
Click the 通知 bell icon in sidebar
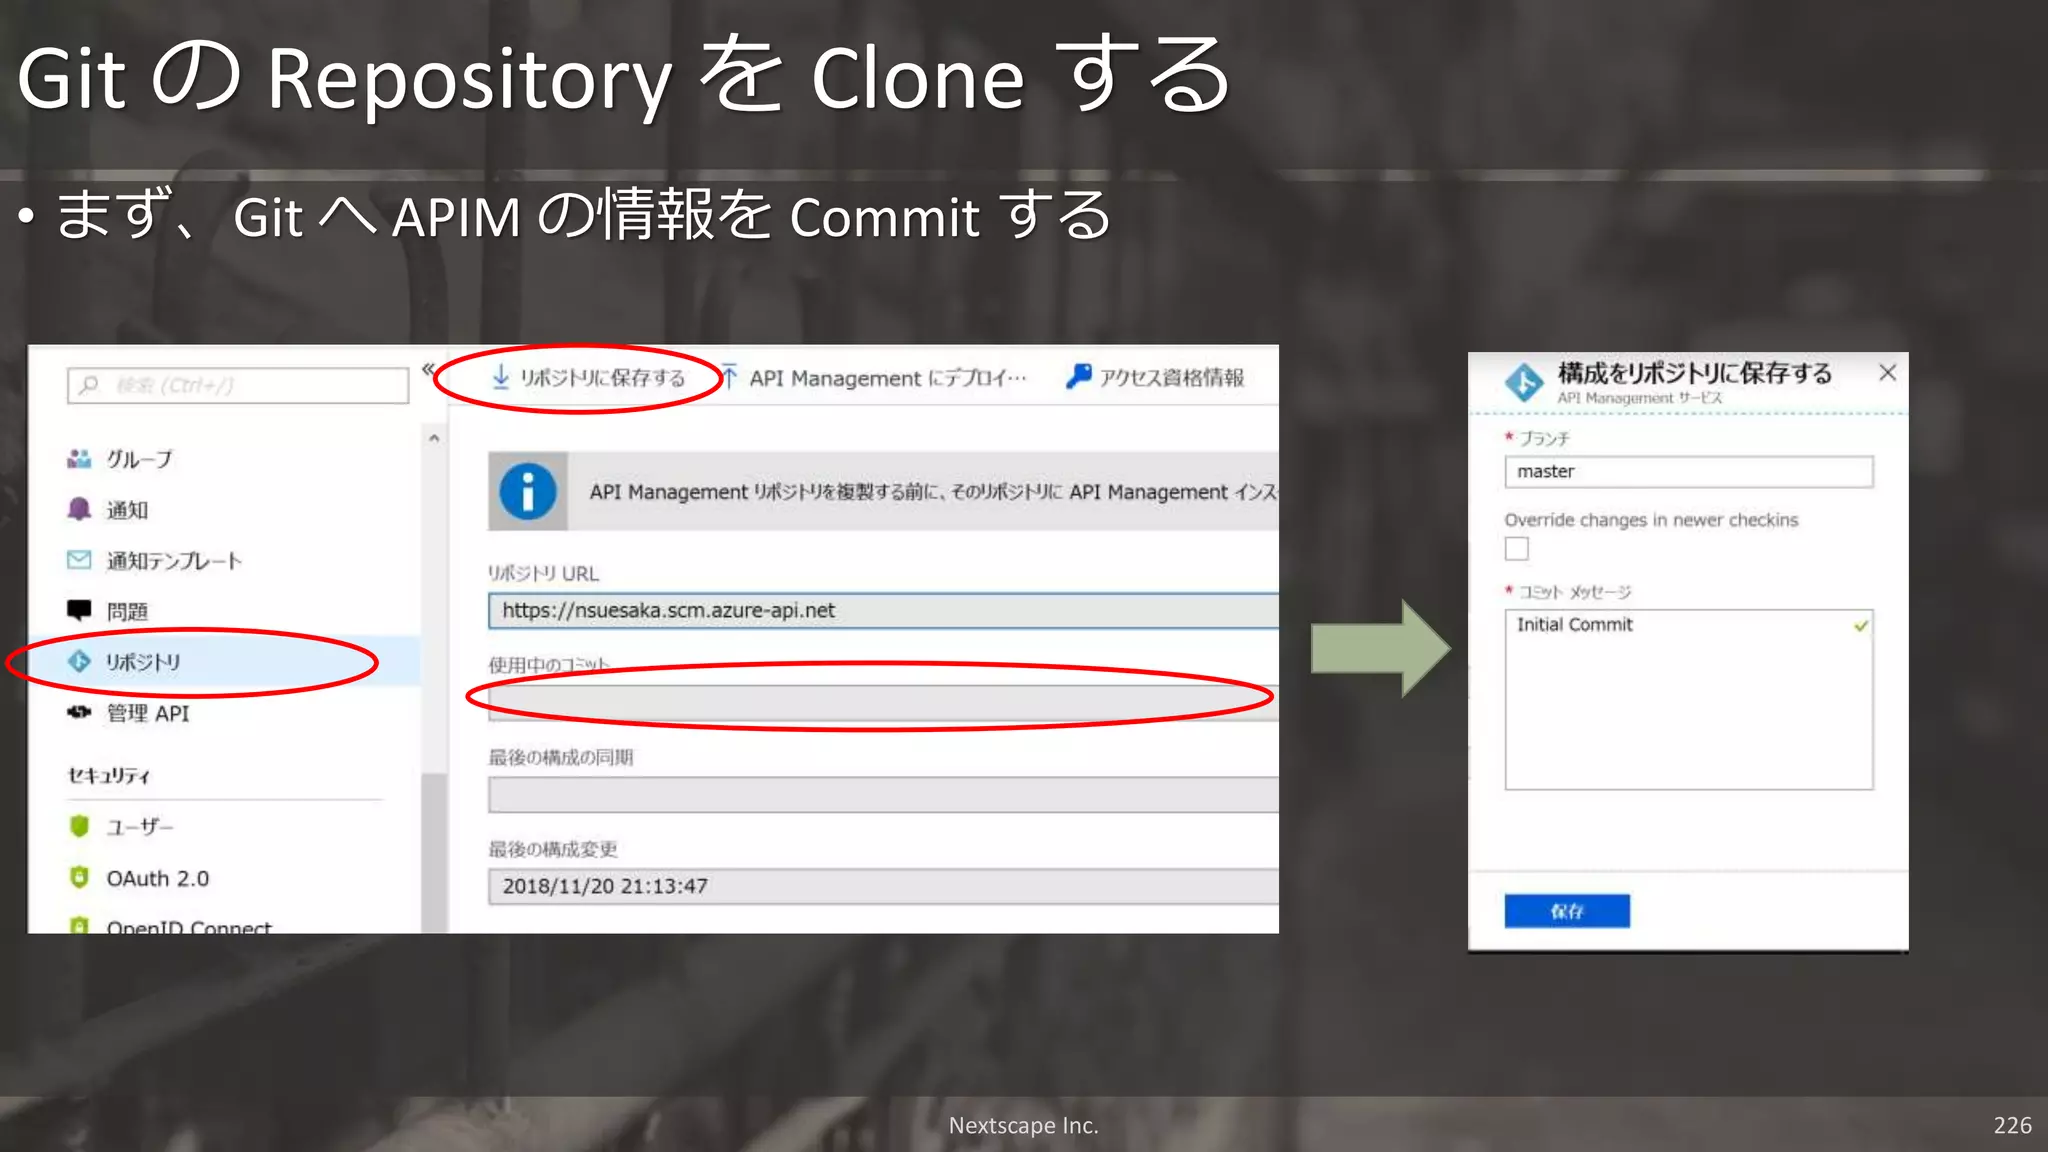point(79,509)
